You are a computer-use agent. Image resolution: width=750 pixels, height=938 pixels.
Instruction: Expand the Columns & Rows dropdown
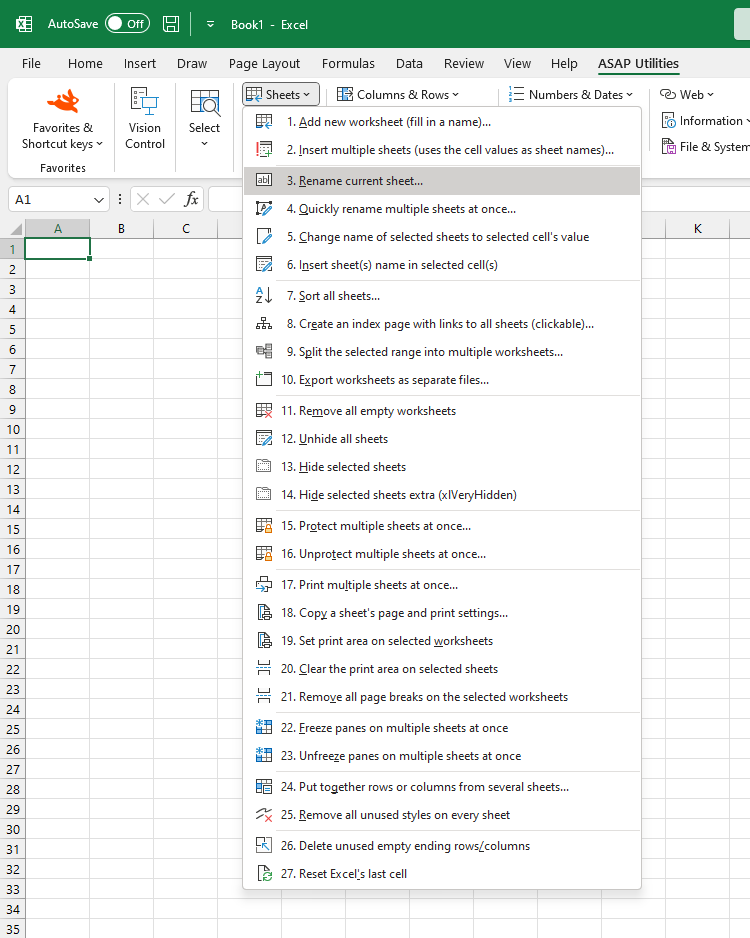[x=398, y=95]
